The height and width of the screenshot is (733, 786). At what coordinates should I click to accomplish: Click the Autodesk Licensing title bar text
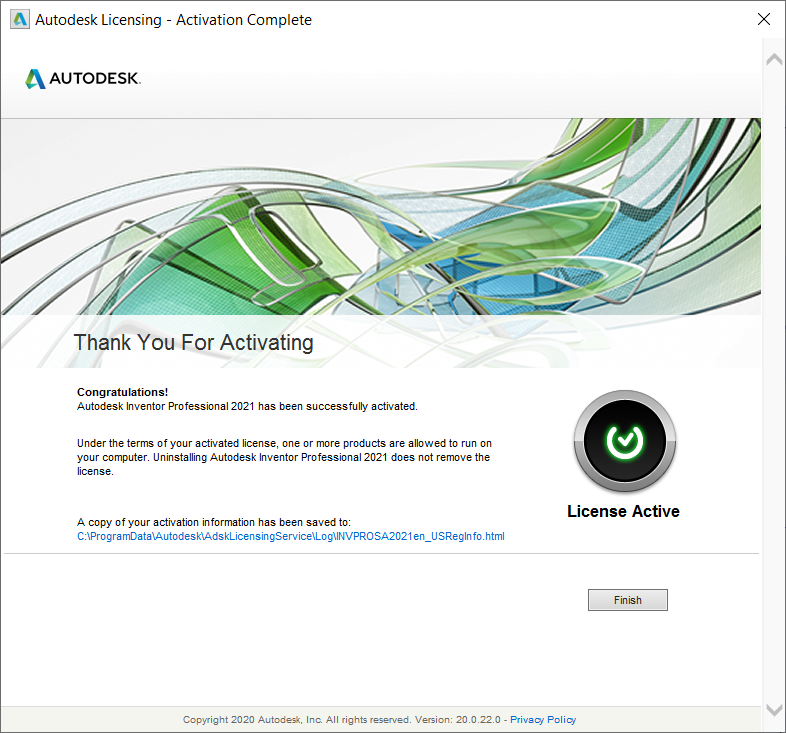(173, 20)
